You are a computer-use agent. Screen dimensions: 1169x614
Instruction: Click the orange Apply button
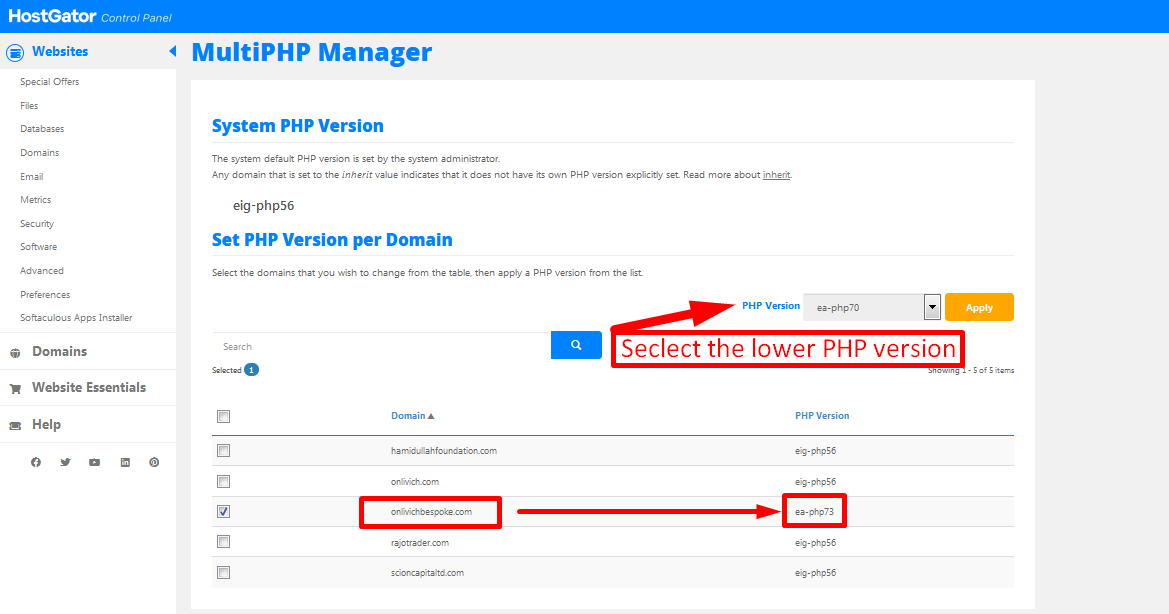[979, 307]
